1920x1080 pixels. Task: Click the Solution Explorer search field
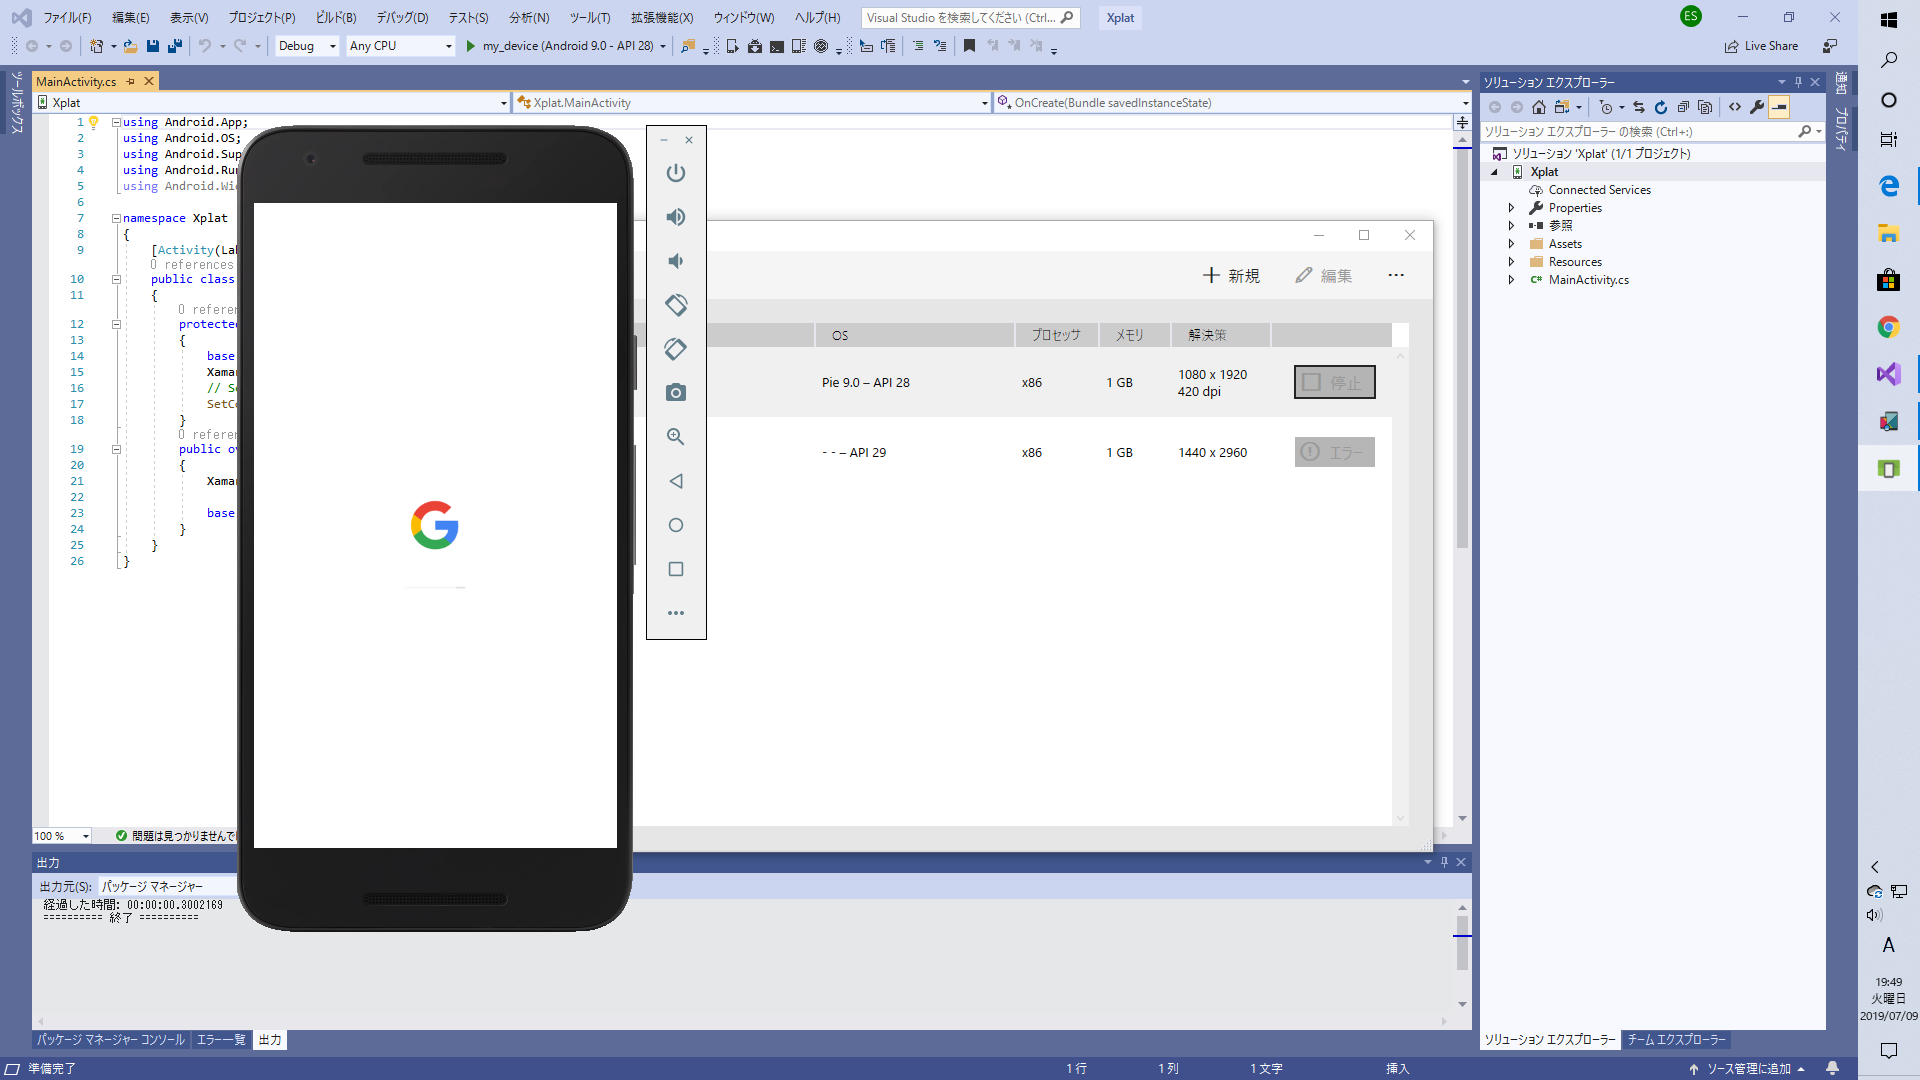[1638, 132]
